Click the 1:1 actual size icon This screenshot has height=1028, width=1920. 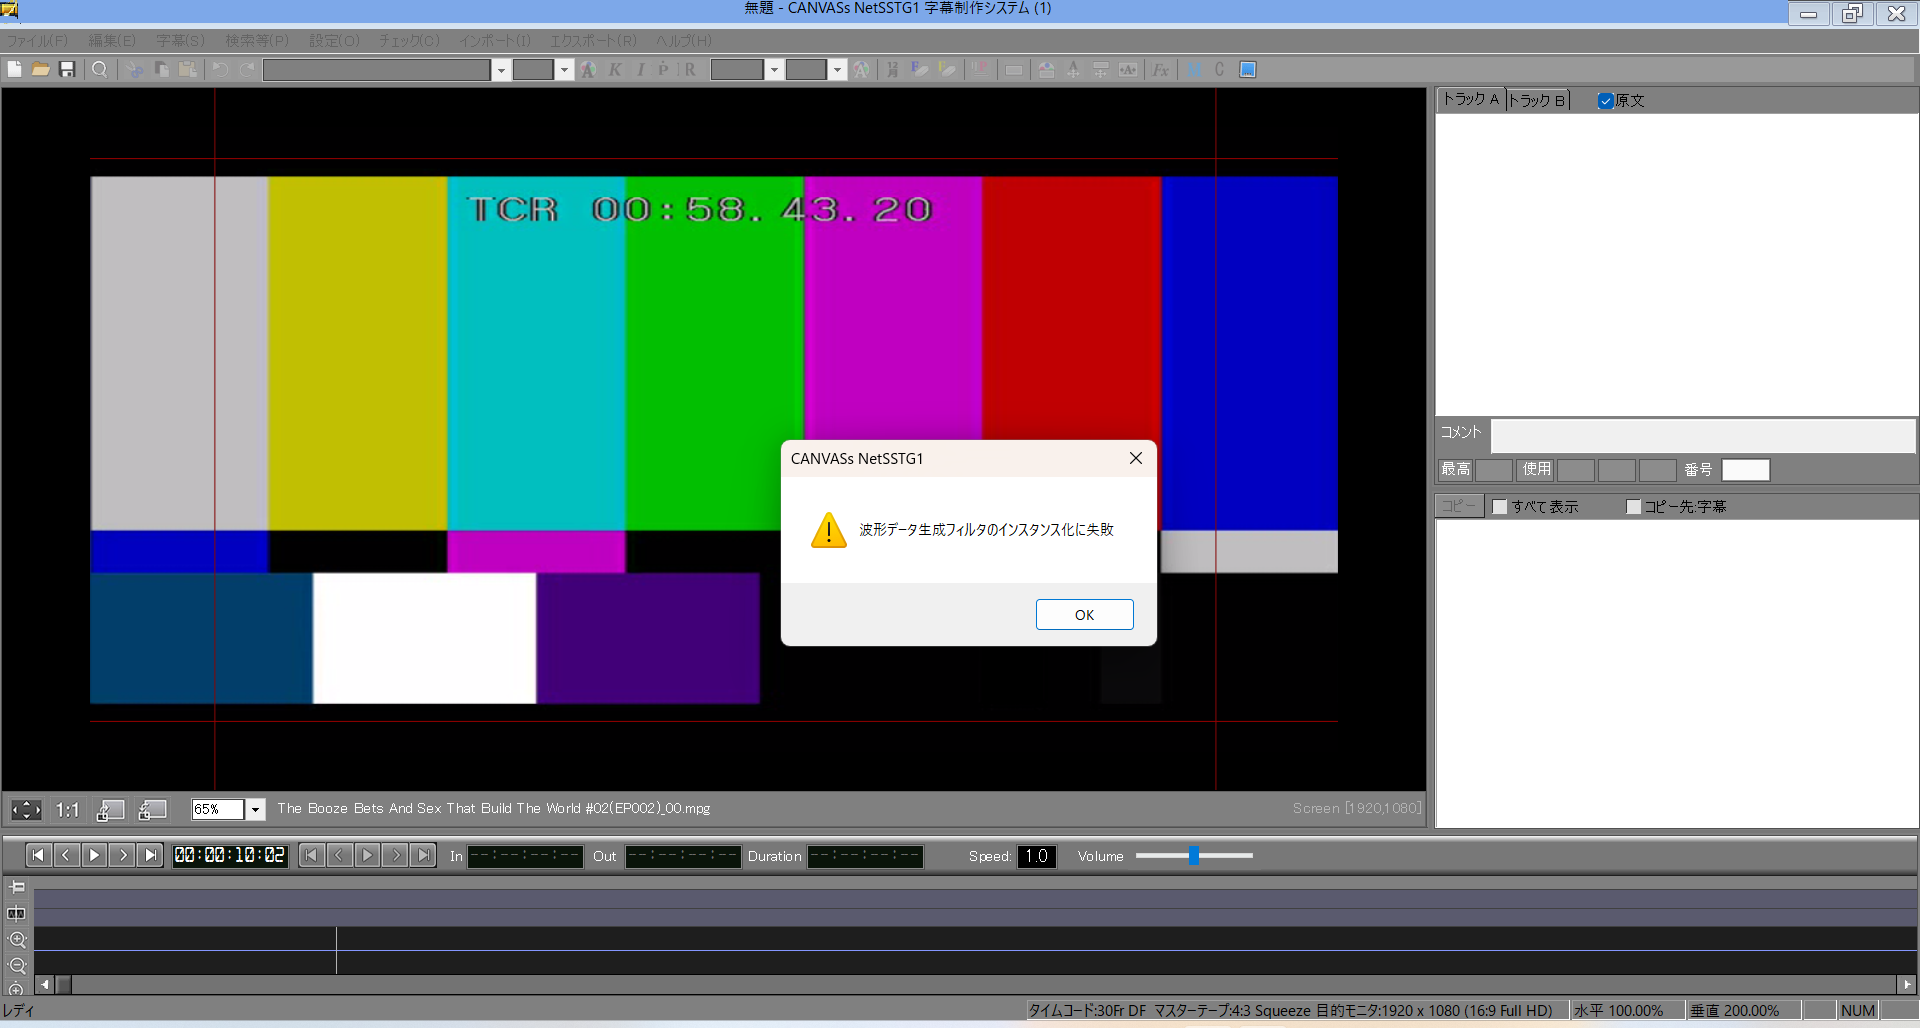coord(67,810)
